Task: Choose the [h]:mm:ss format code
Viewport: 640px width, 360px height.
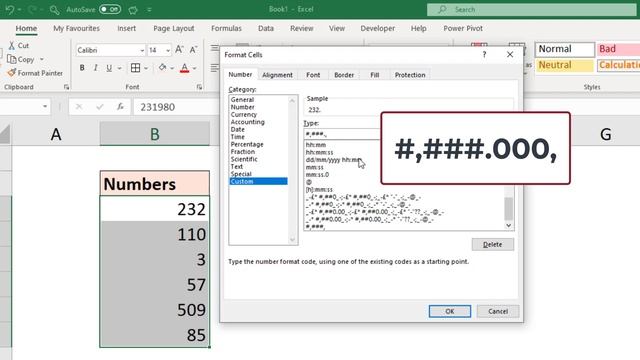Action: 319,190
